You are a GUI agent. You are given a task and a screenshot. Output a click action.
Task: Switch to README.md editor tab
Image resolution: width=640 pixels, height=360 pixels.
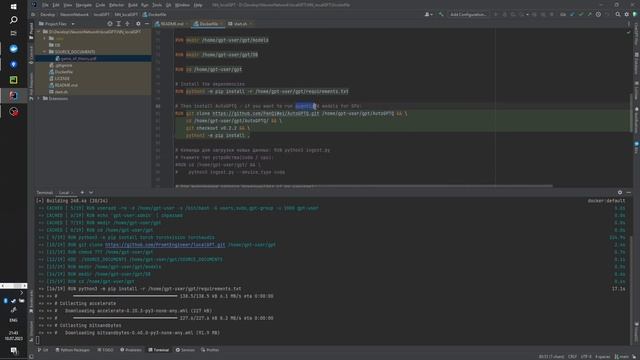click(172, 24)
